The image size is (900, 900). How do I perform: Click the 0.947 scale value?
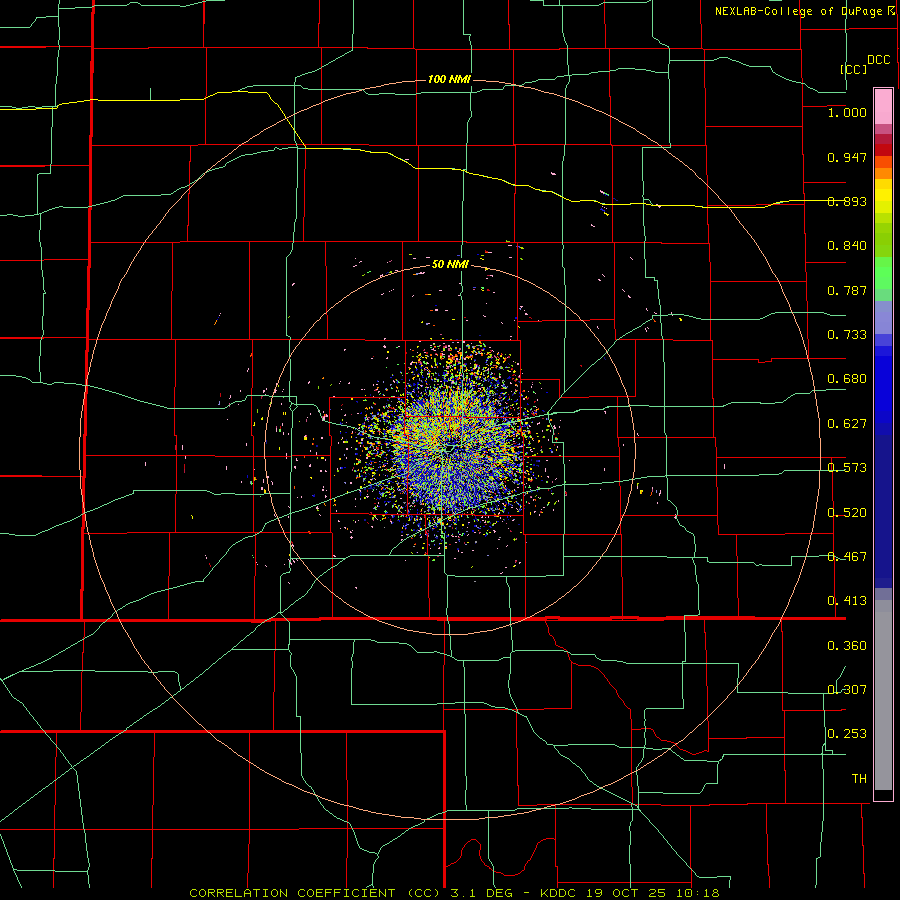[847, 157]
